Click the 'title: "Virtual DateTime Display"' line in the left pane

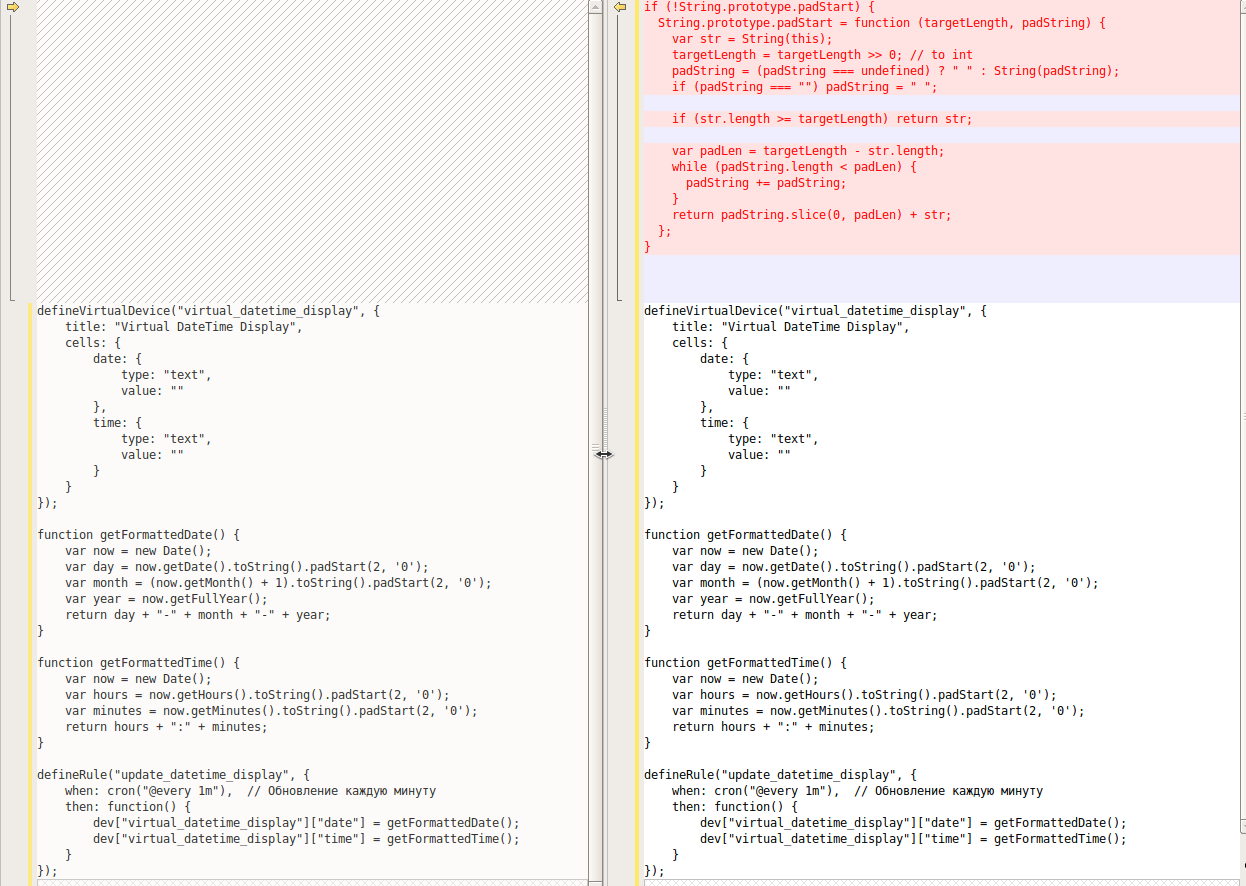tap(184, 327)
